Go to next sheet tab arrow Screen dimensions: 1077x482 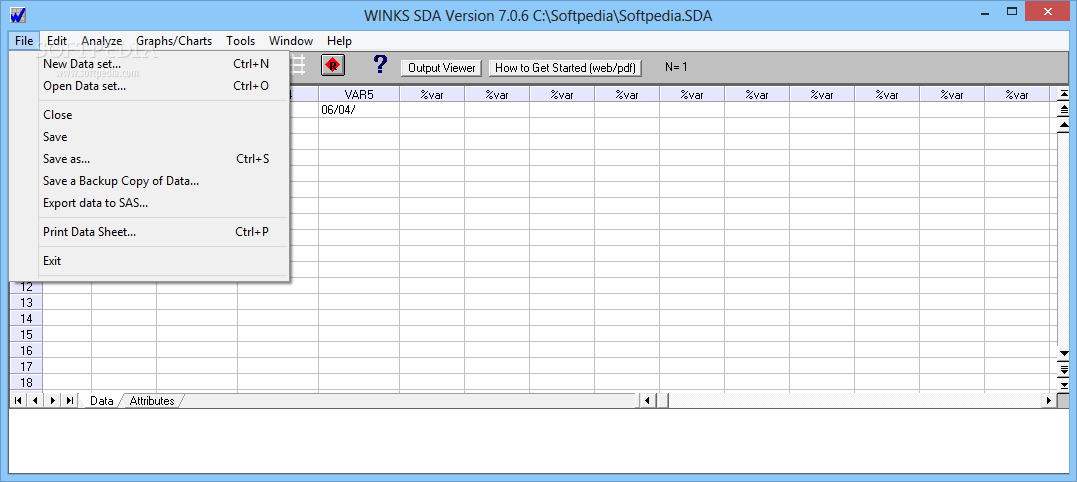point(53,400)
